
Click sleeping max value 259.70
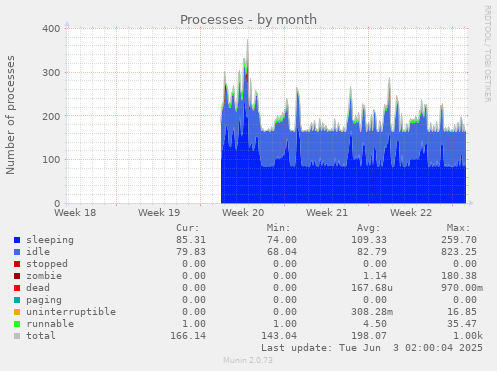459,240
